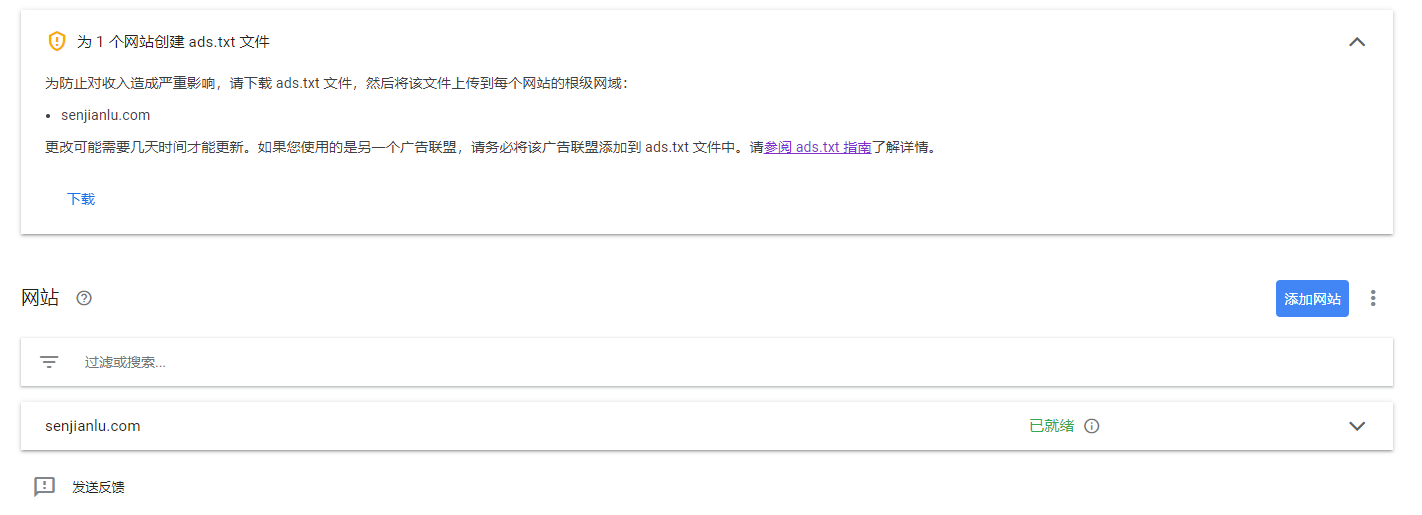This screenshot has height=515, width=1422.
Task: Download the ads.txt file
Action: [x=81, y=199]
